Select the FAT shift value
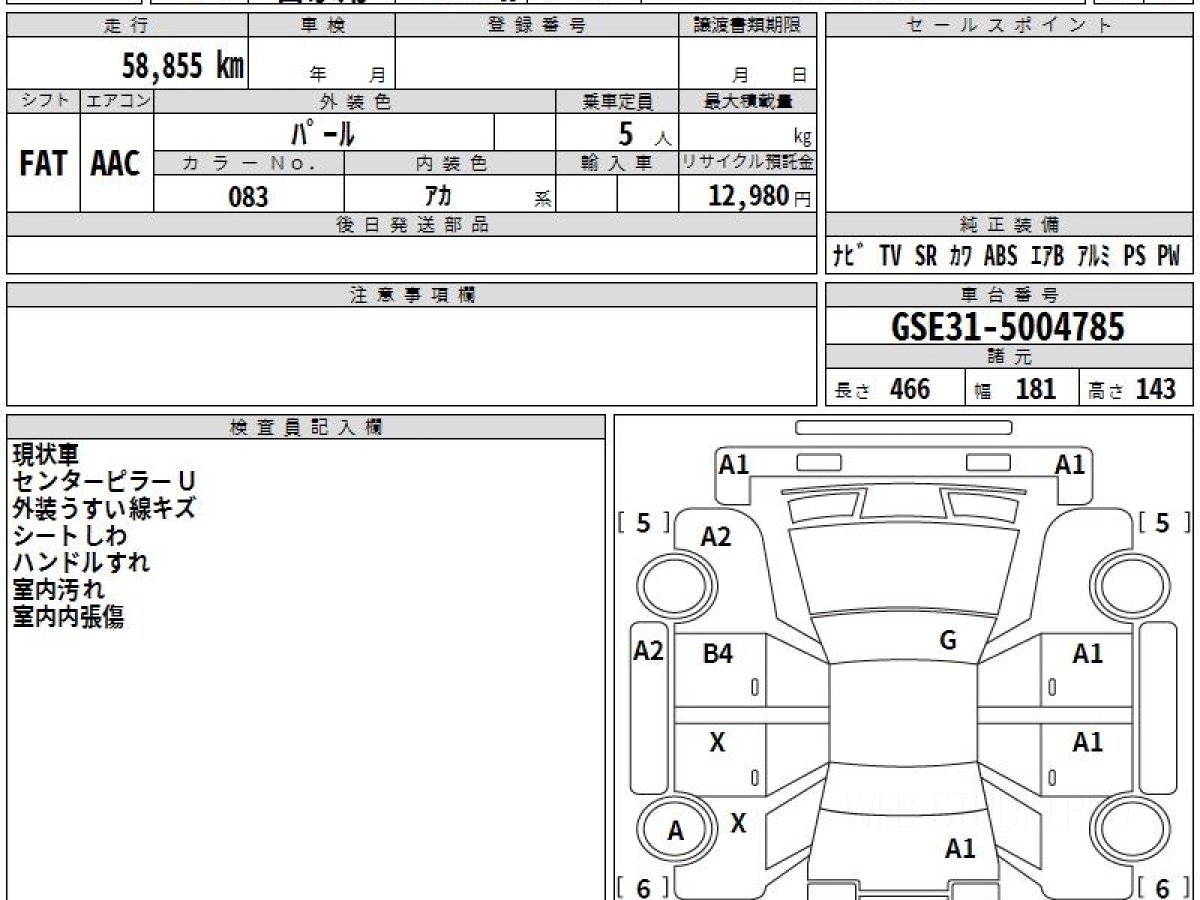This screenshot has width=1200, height=900. pos(43,164)
